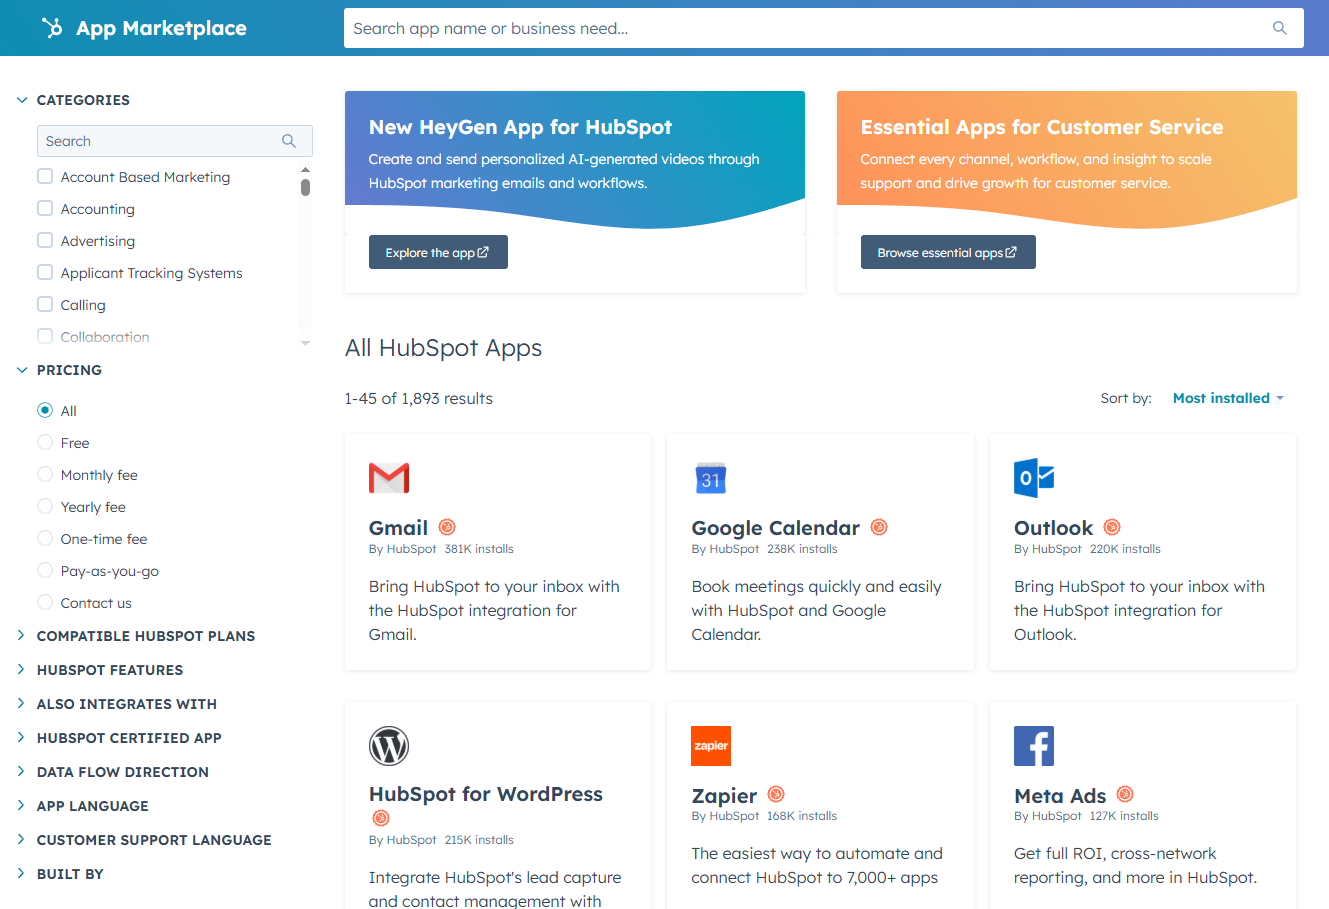Enable the Advertising category filter

tap(45, 241)
